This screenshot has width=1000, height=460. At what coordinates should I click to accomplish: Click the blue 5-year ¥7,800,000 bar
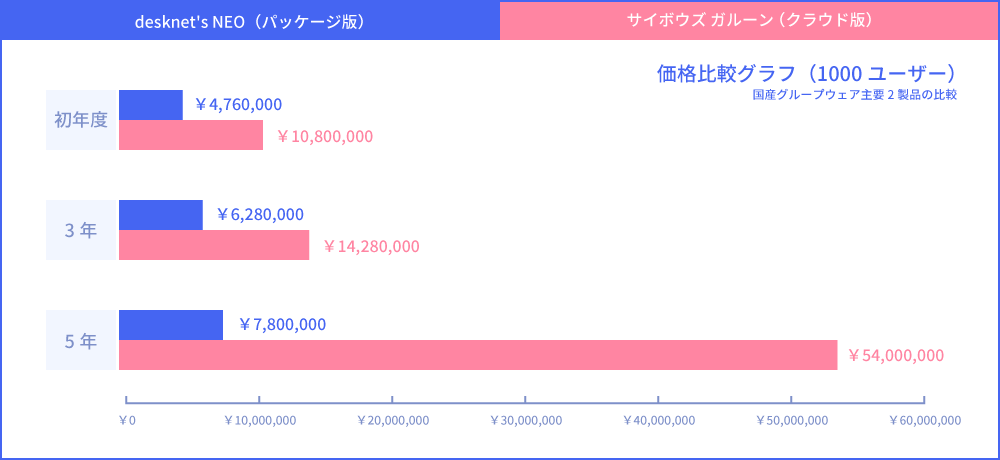coord(171,325)
